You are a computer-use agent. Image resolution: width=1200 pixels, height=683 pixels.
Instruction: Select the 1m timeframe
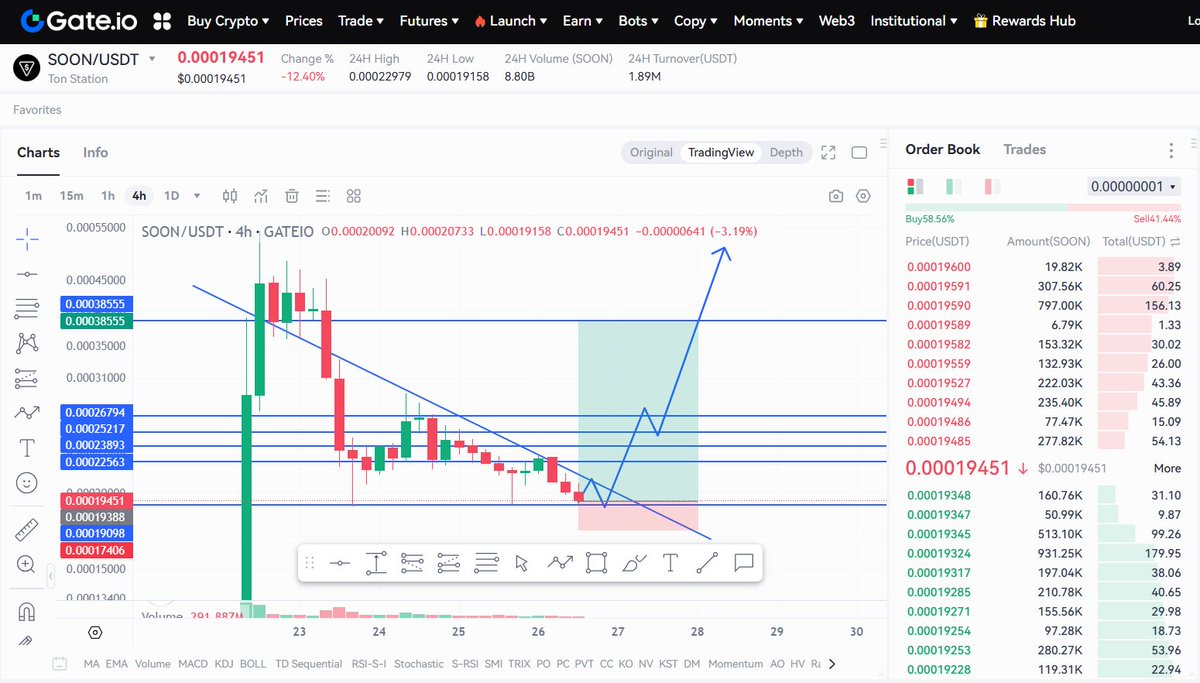click(x=33, y=196)
